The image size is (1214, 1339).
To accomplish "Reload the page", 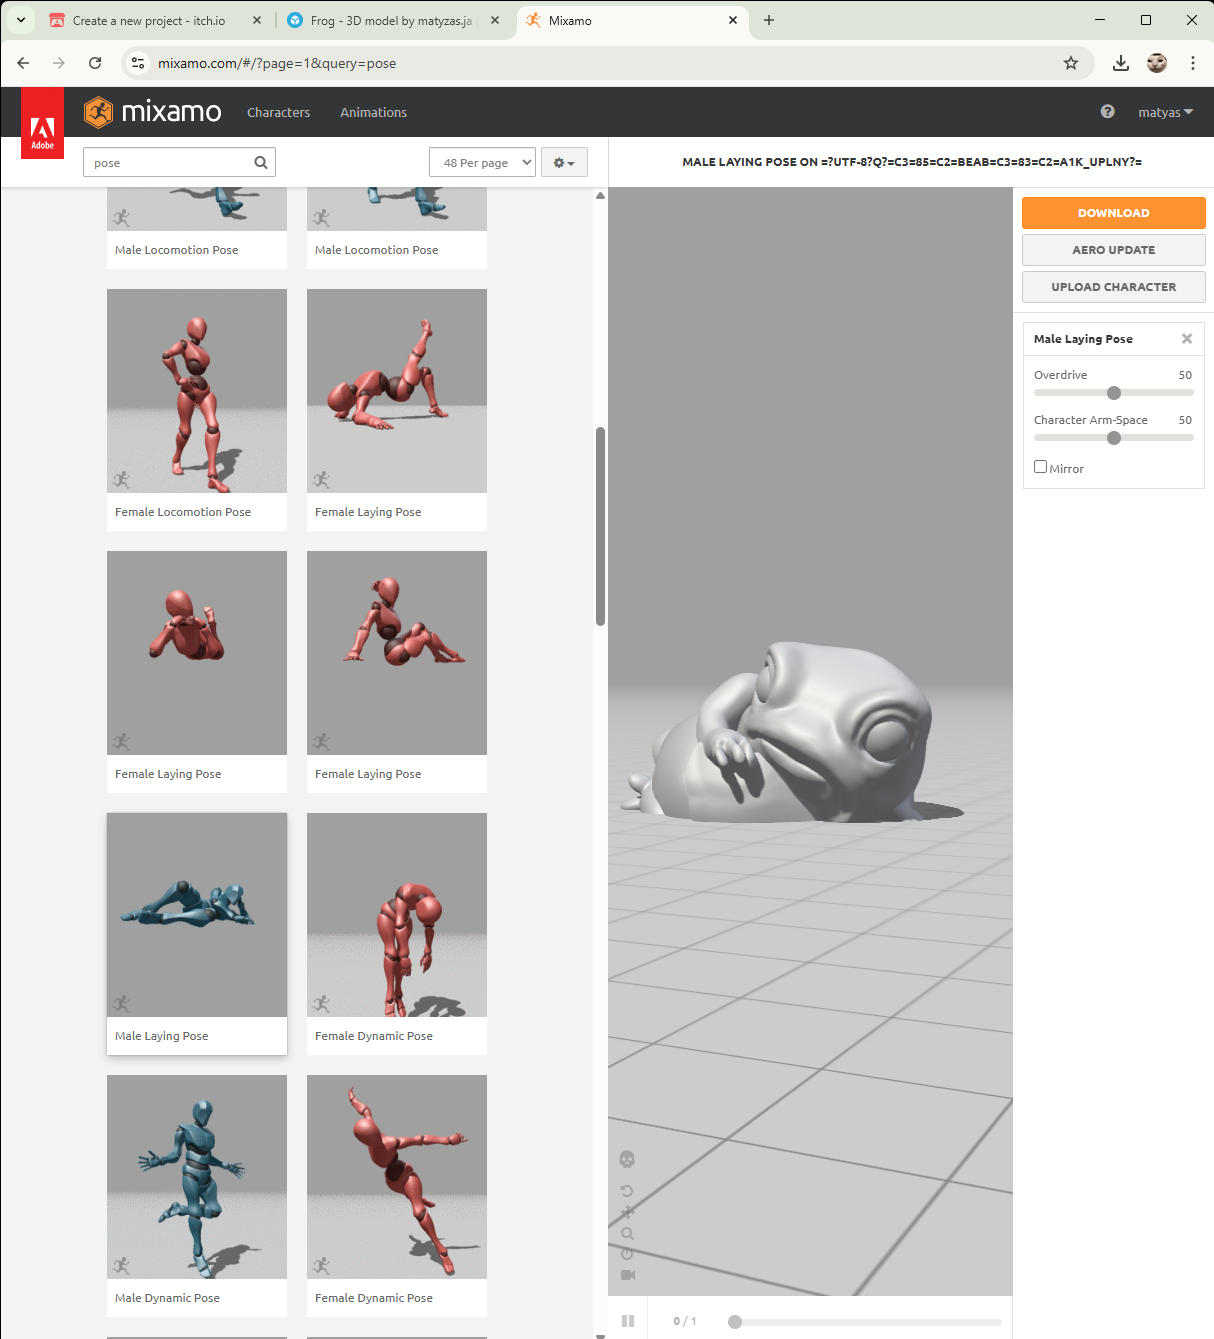I will tap(95, 63).
